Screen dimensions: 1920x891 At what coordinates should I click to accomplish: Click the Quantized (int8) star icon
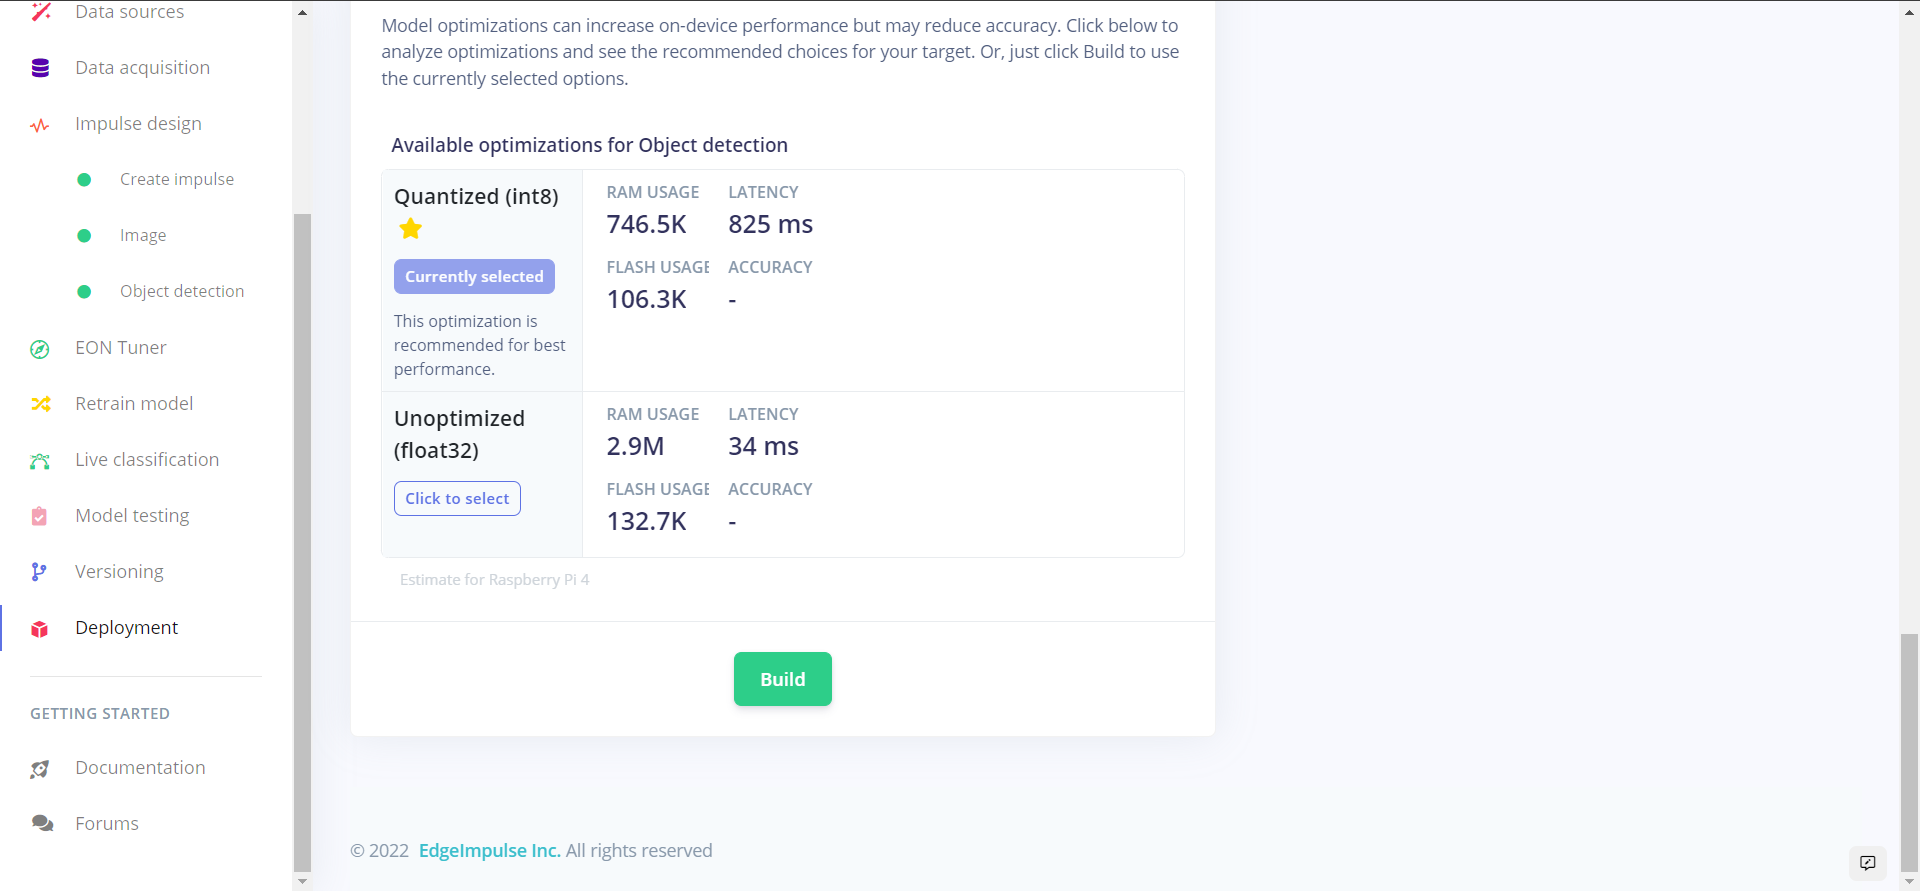[x=411, y=229]
